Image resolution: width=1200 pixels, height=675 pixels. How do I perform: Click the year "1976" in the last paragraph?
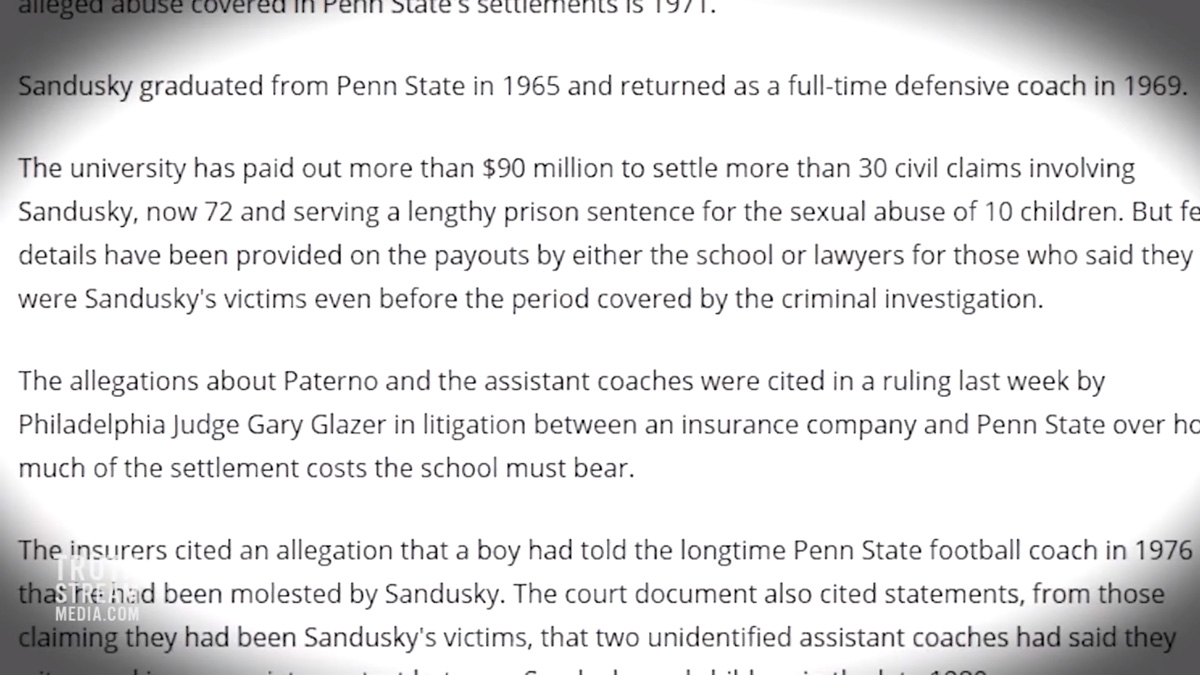pyautogui.click(x=1164, y=551)
